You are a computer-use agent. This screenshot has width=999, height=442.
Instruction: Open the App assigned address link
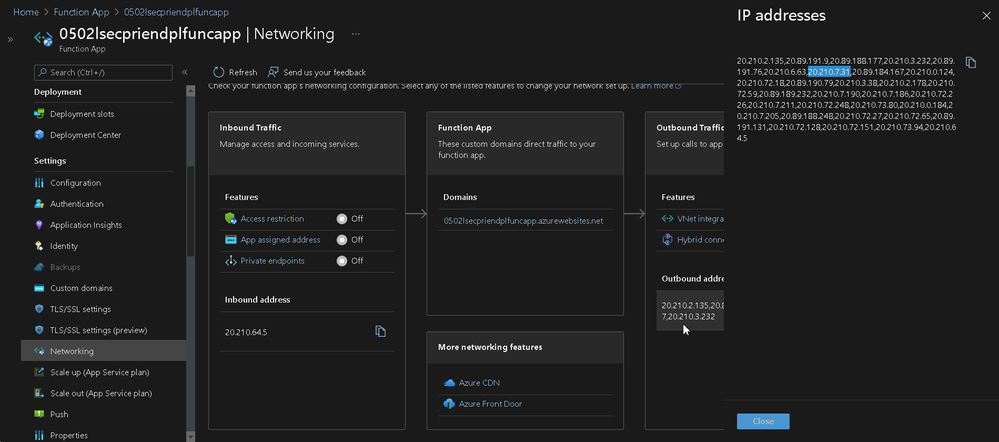pos(280,239)
